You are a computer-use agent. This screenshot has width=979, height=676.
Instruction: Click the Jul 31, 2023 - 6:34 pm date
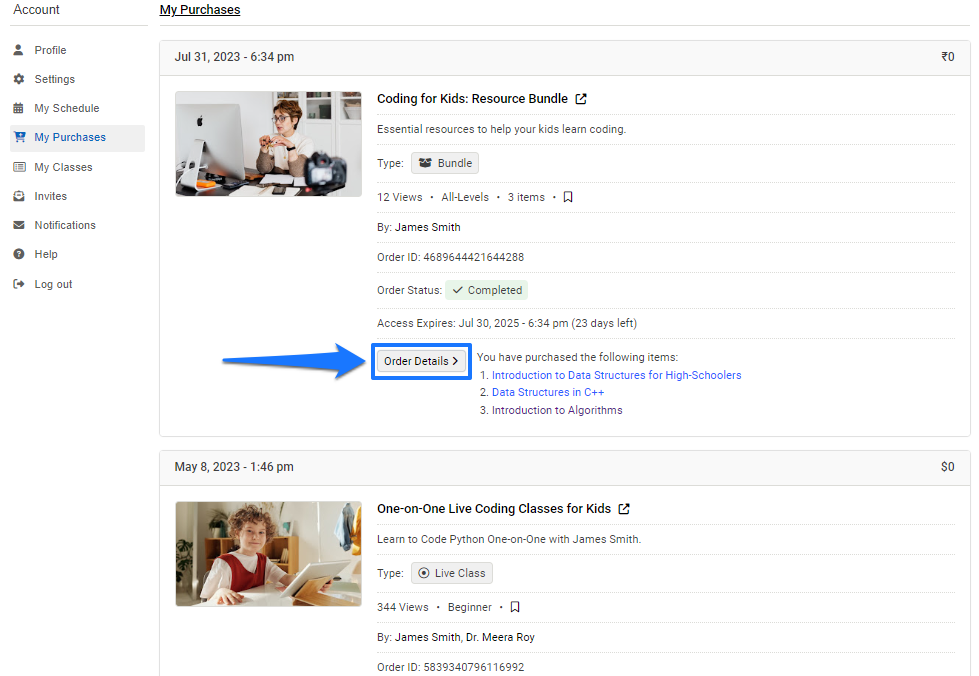tap(234, 57)
